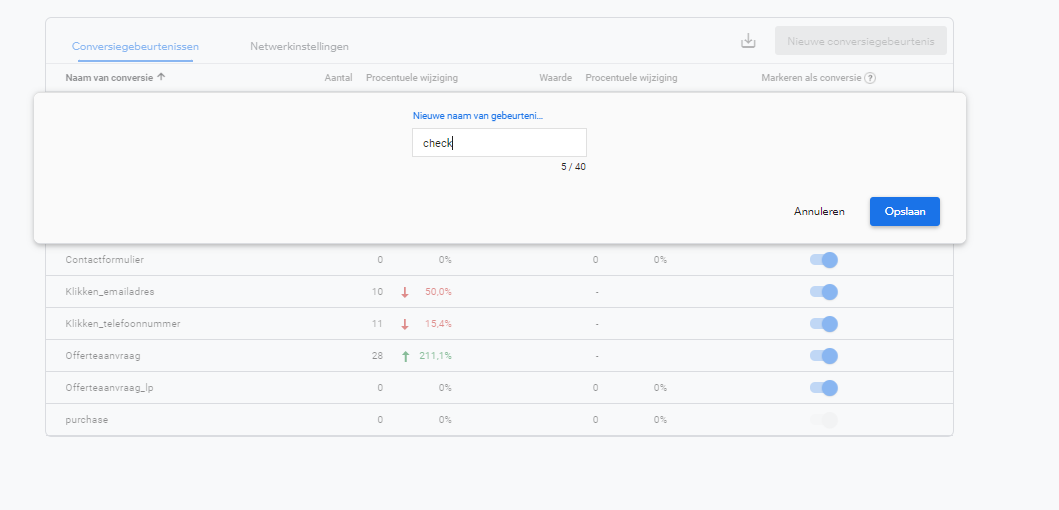Switch to Netwerkinstellingen tab
This screenshot has width=1059, height=510.
tap(299, 47)
